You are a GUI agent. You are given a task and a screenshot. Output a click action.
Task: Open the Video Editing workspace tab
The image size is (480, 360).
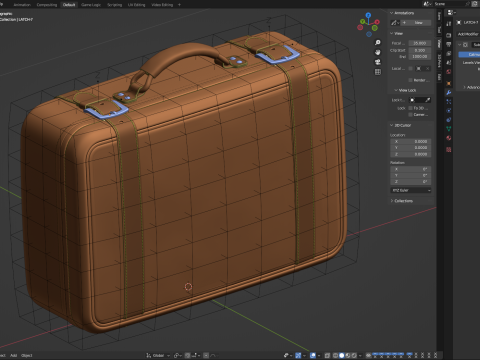(x=162, y=5)
